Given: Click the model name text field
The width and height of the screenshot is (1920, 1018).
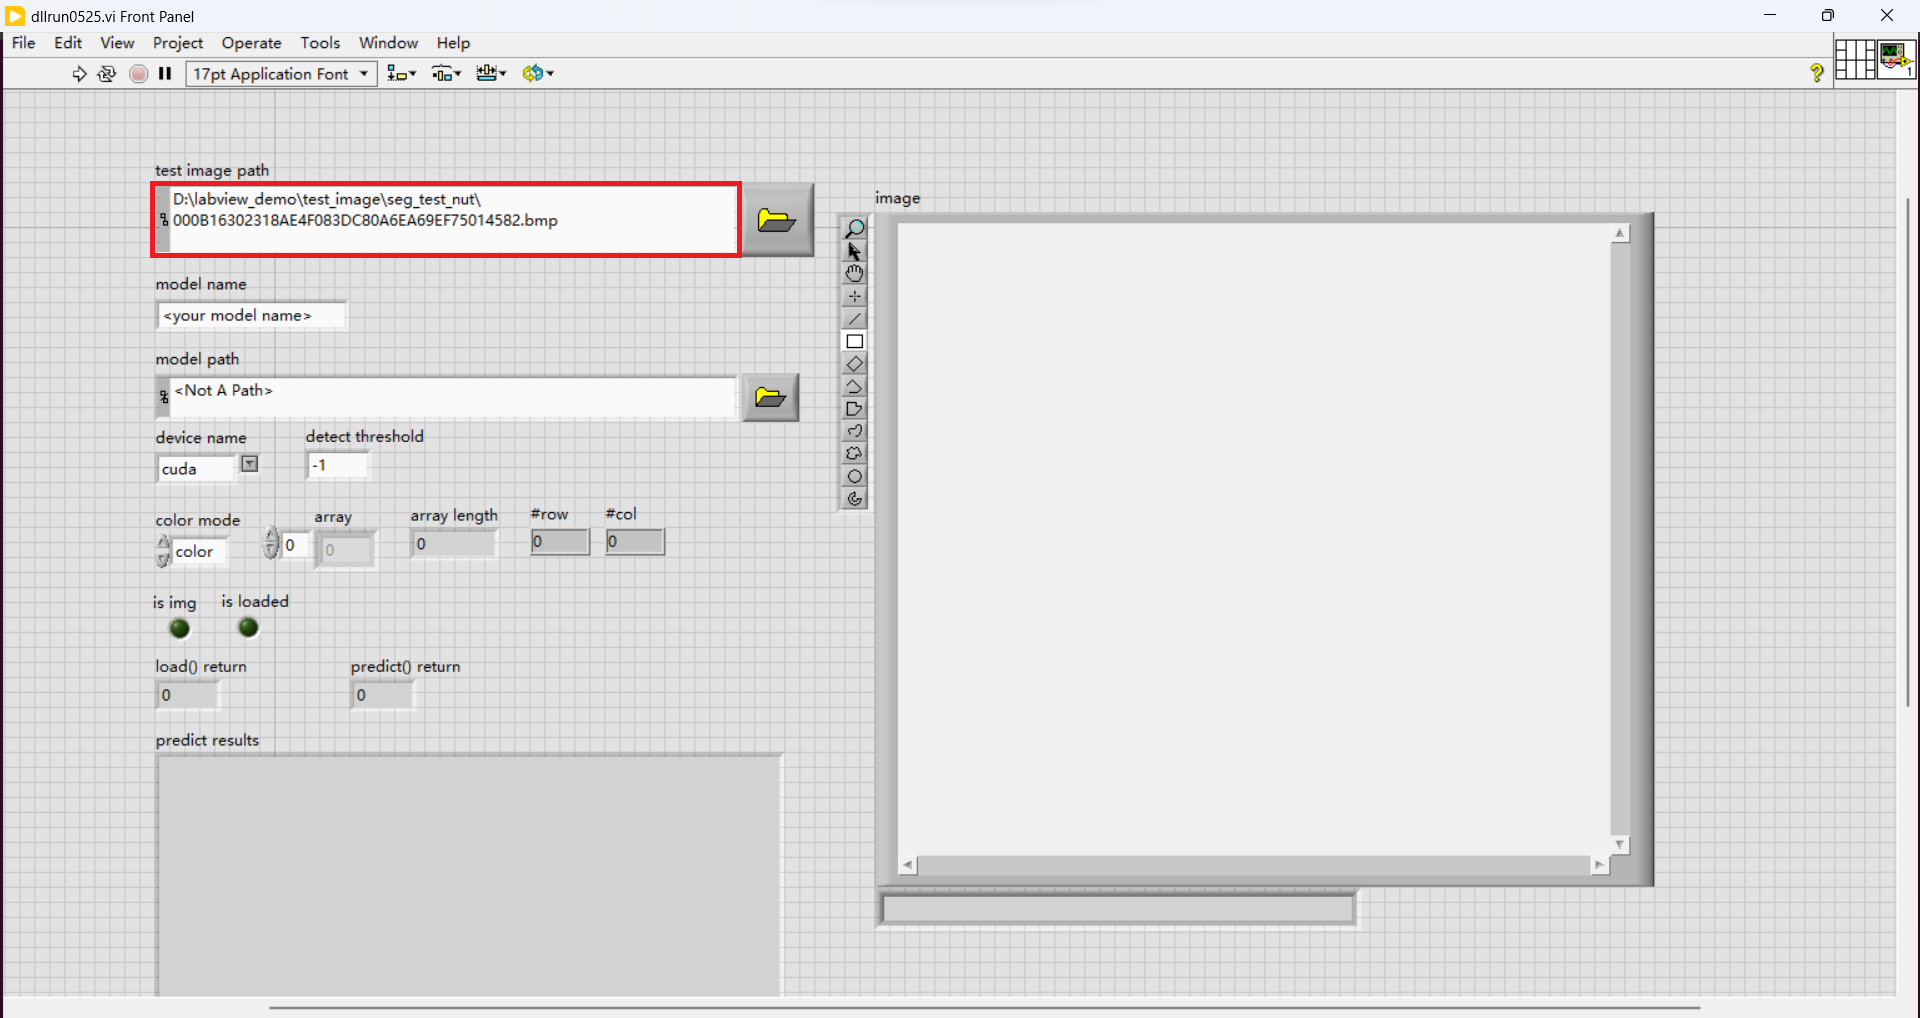Looking at the screenshot, I should [251, 315].
